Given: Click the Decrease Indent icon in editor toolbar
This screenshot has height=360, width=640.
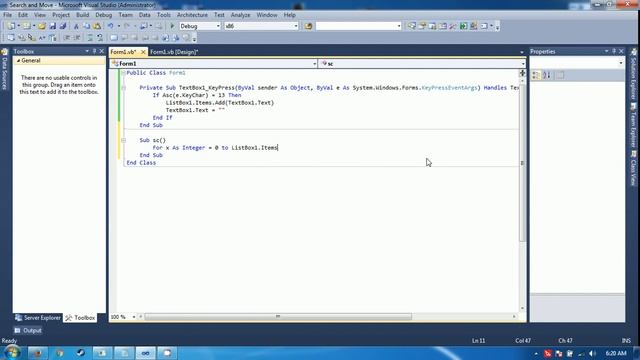Looking at the screenshot, I should [66, 38].
